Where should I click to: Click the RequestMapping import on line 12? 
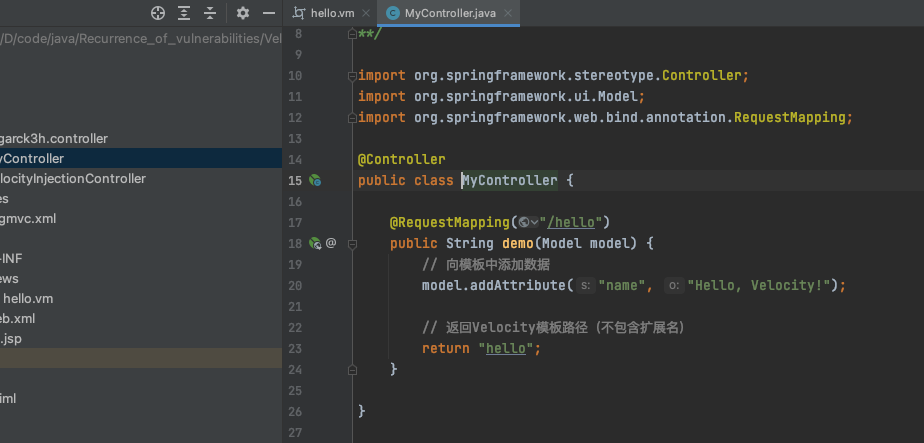coord(789,117)
